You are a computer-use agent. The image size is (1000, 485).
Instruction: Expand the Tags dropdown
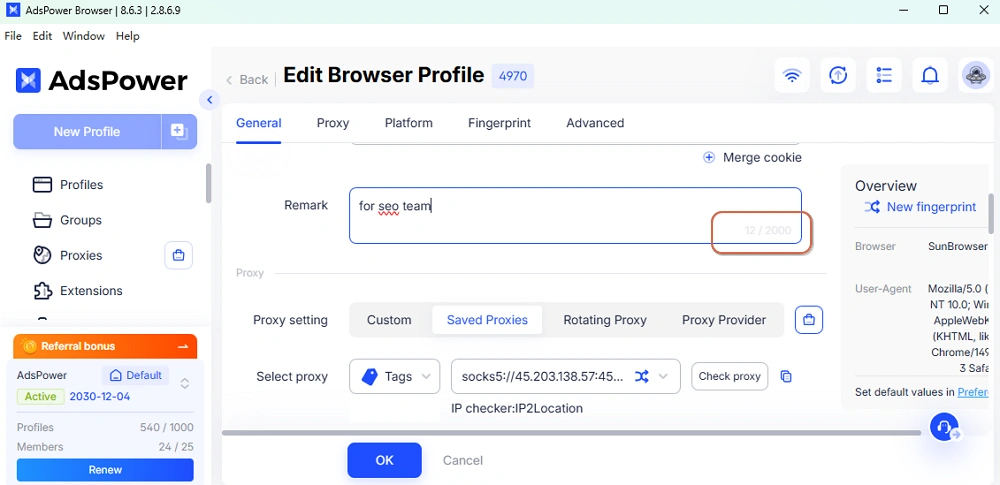[x=395, y=377]
